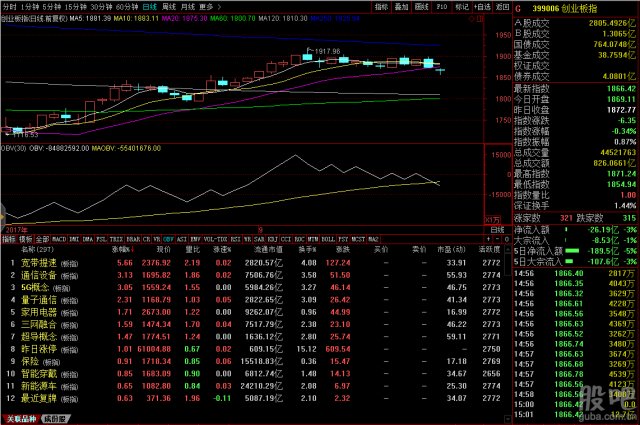Open 宽带提速 sector row
Screen dimensions: 640x425
pyautogui.click(x=34, y=262)
